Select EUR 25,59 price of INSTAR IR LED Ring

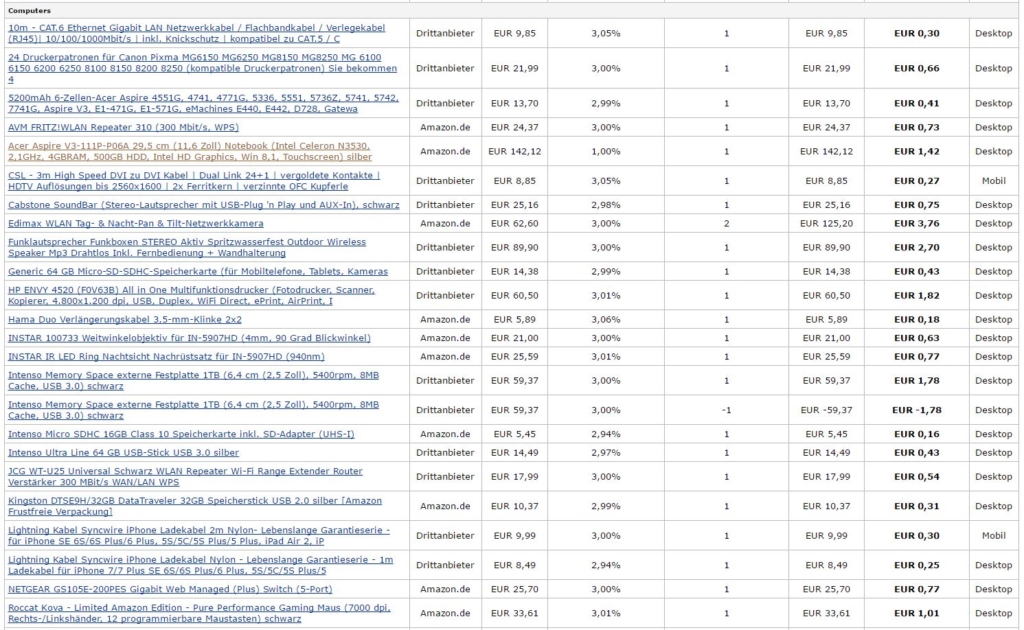(x=515, y=356)
